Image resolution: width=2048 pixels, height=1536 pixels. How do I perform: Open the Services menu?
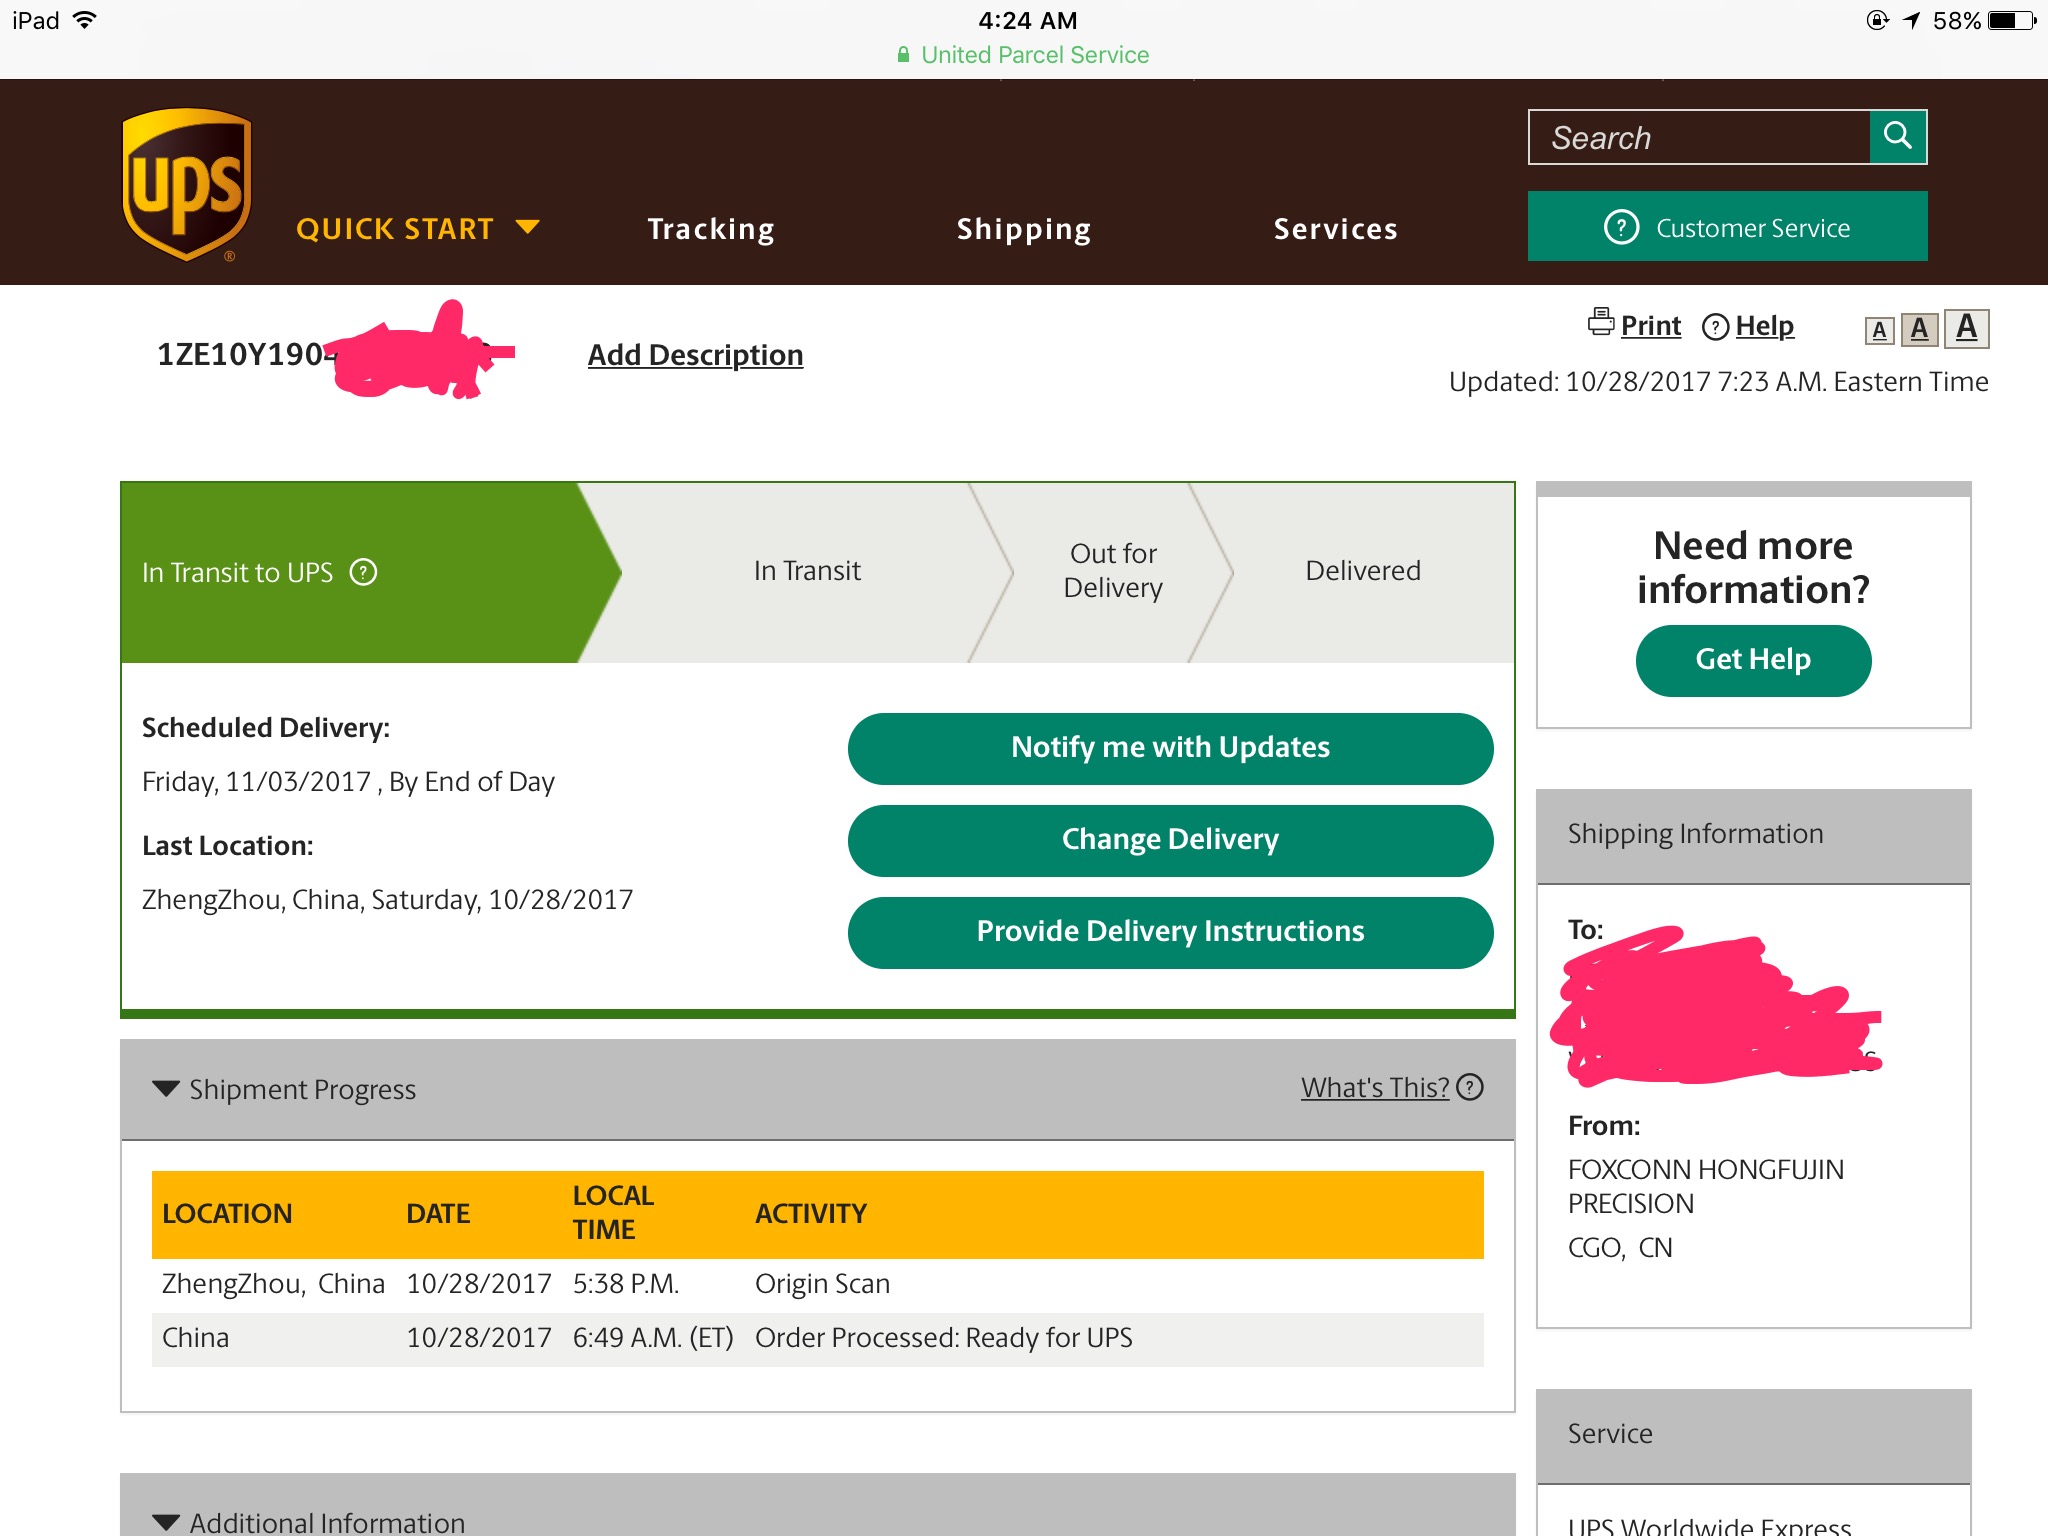coord(1335,229)
